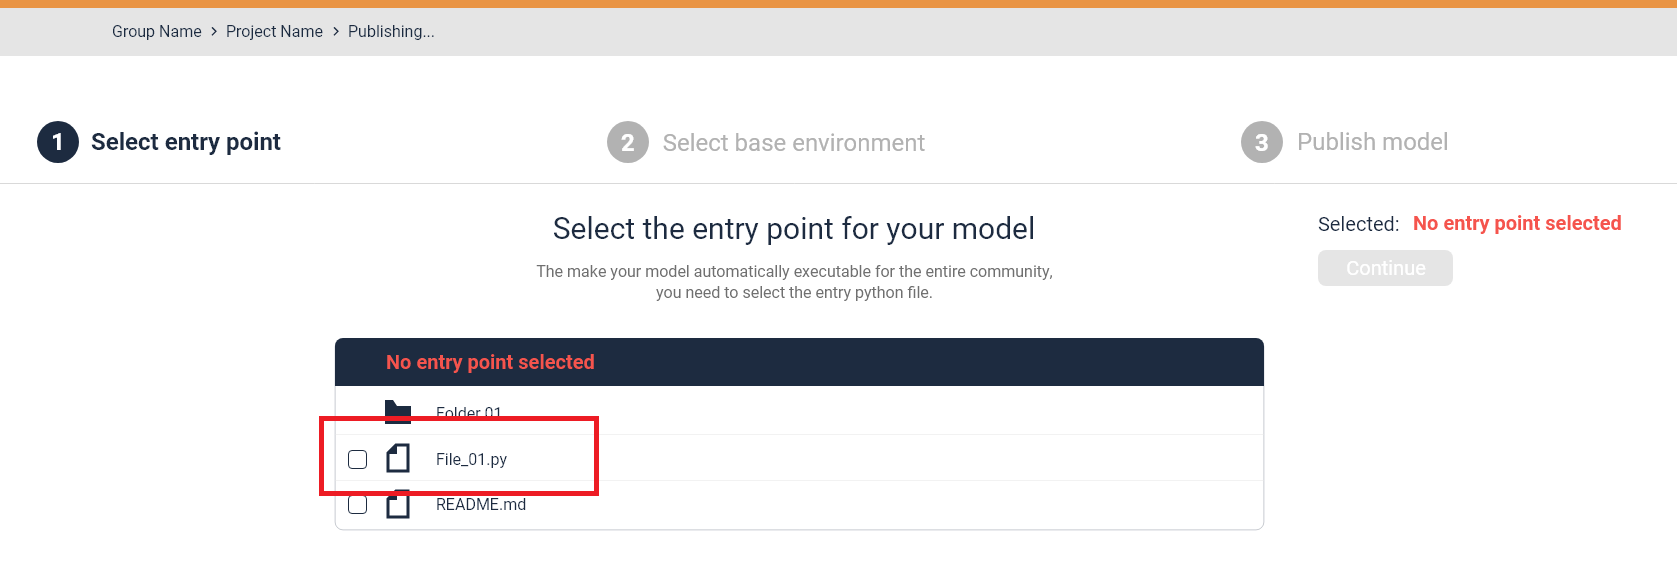The image size is (1677, 588).
Task: Check the README.md checkbox
Action: (x=357, y=505)
